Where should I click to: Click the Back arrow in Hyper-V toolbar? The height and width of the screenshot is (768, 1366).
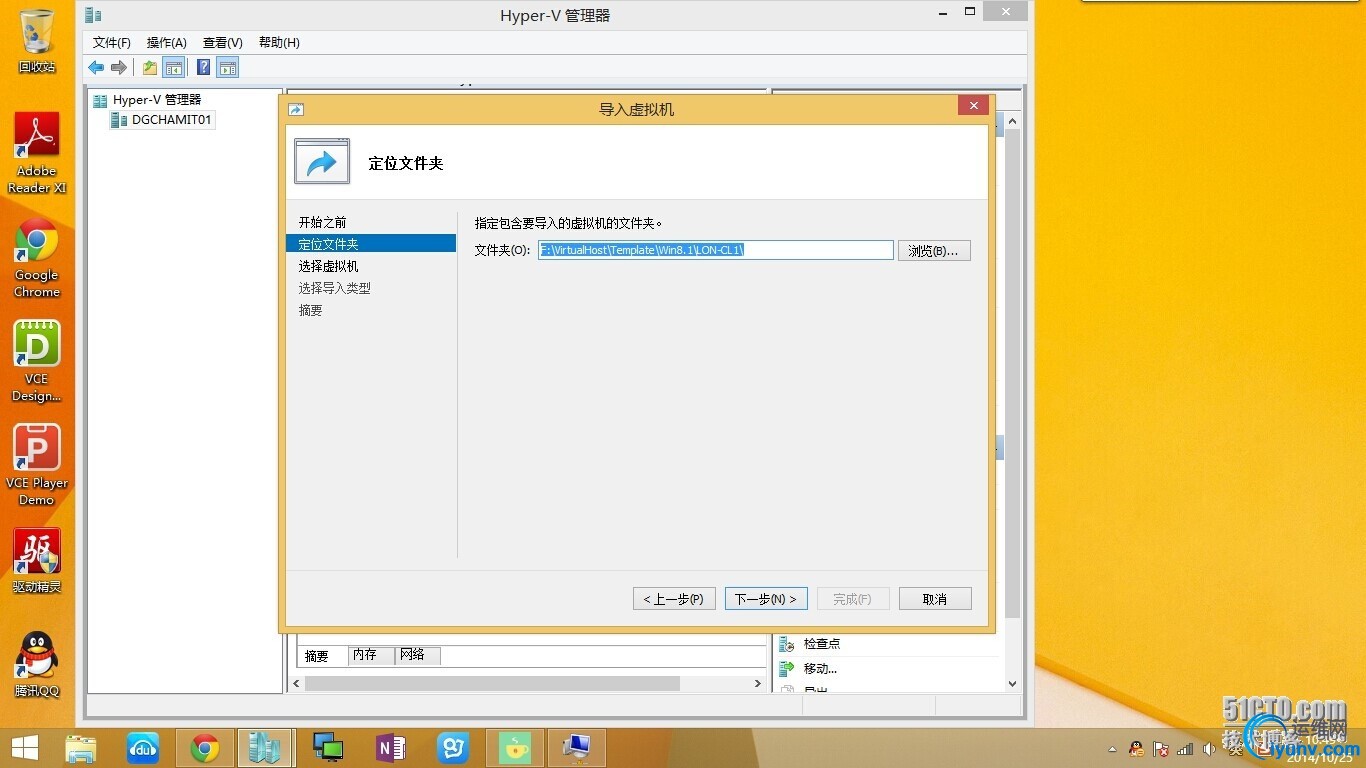point(96,67)
